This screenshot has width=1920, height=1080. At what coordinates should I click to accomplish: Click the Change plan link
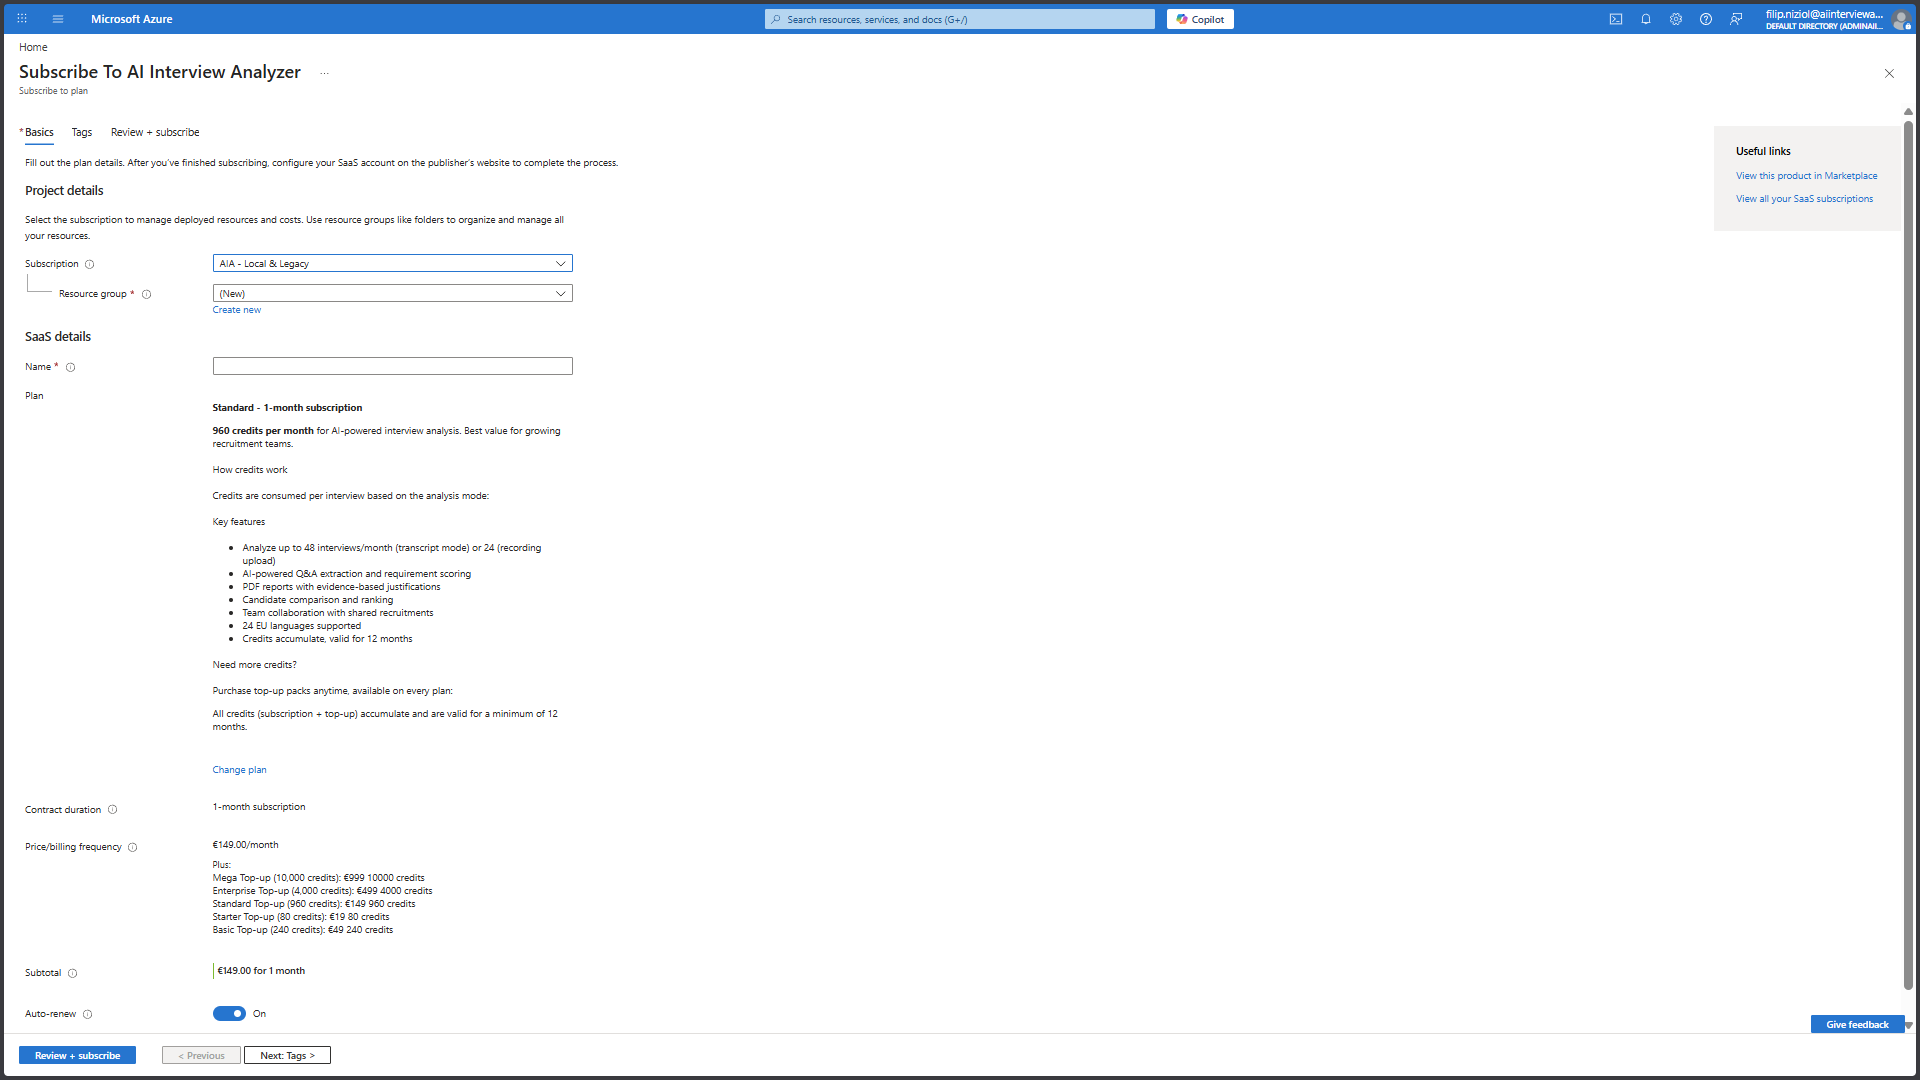pos(240,770)
